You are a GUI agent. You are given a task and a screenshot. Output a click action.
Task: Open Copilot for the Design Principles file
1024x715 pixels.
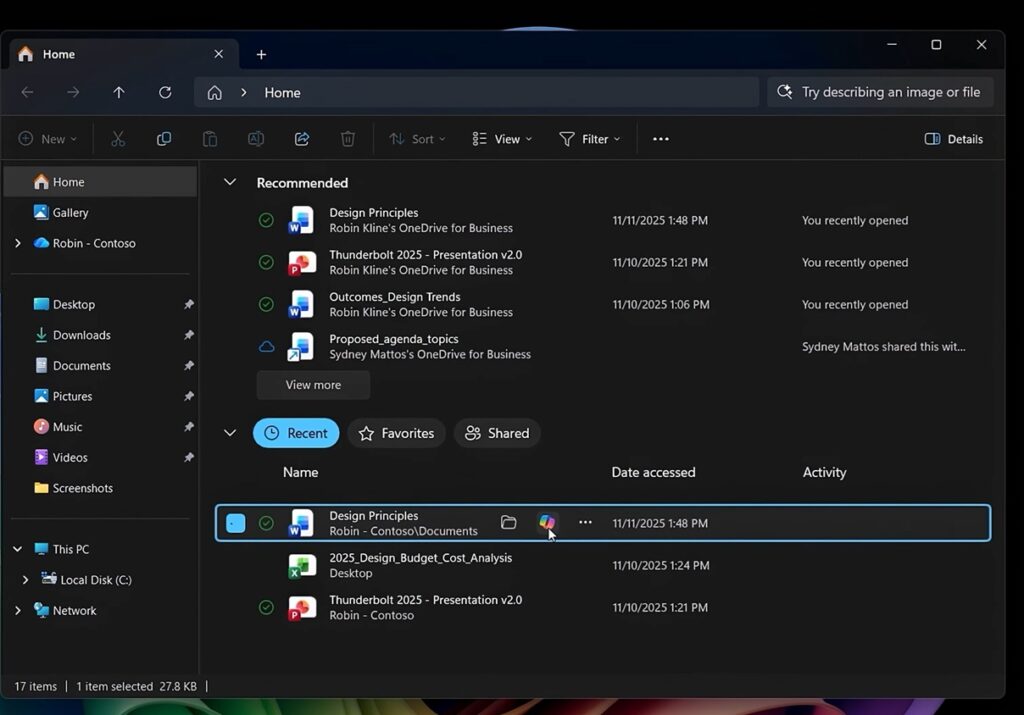(x=546, y=522)
